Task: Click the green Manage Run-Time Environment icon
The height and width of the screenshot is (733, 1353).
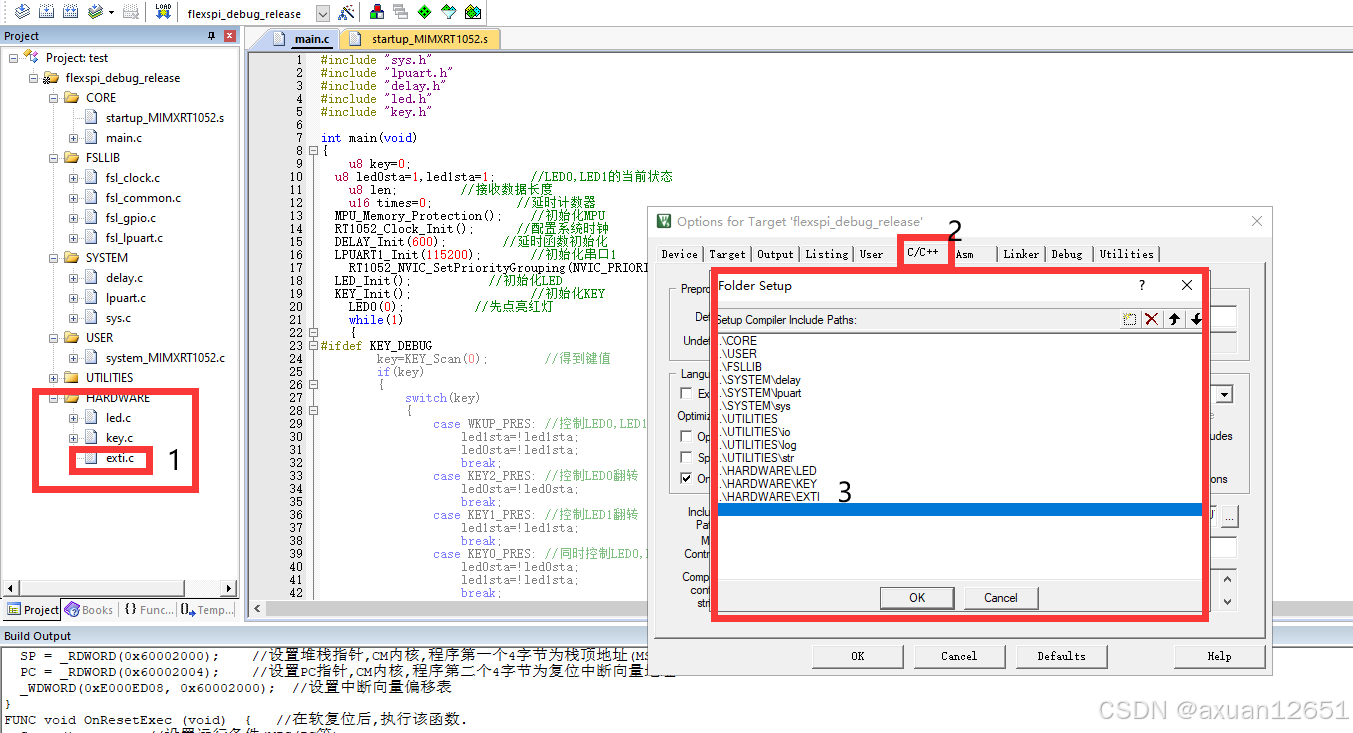Action: point(425,13)
